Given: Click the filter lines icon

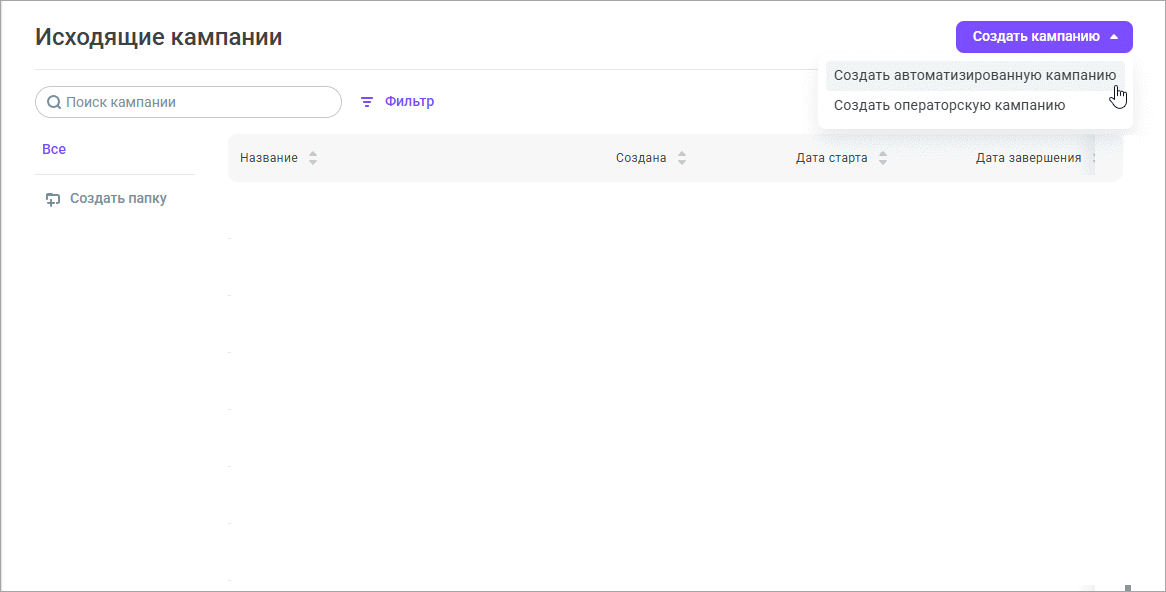Looking at the screenshot, I should 367,102.
